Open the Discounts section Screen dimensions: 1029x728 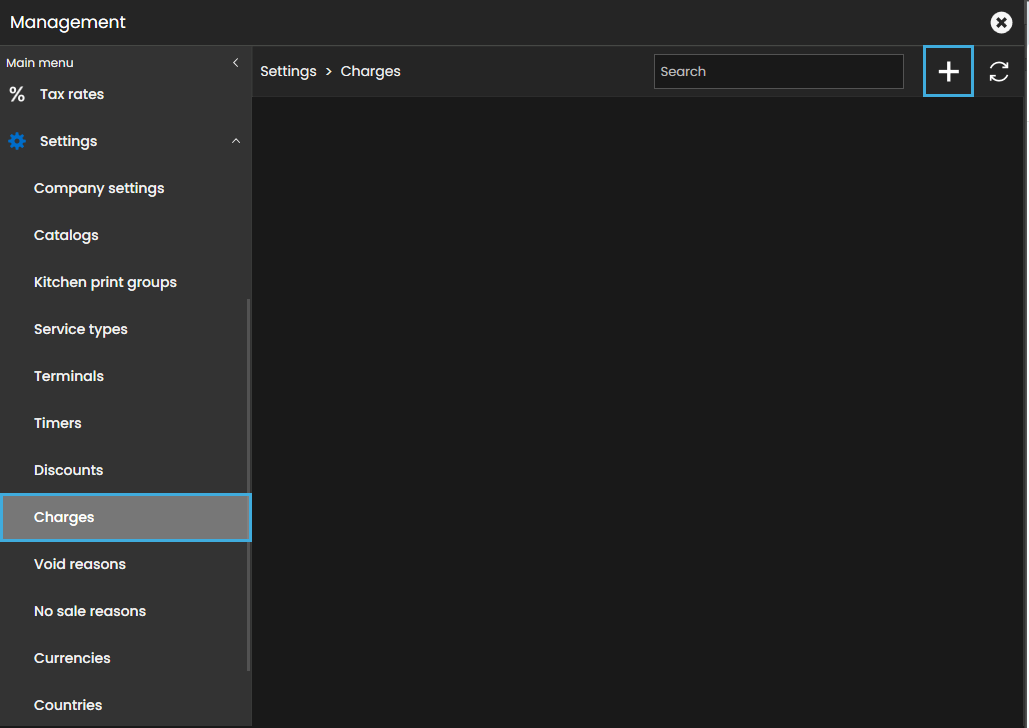tap(68, 470)
